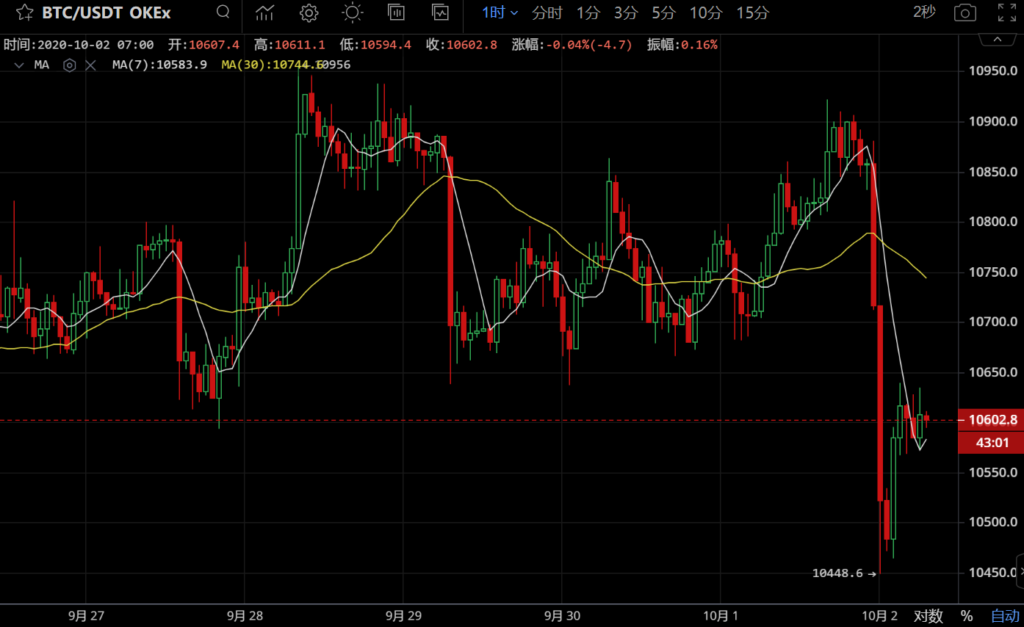The width and height of the screenshot is (1024, 627).
Task: Click the 振幅 0.16% readout
Action: pos(682,45)
